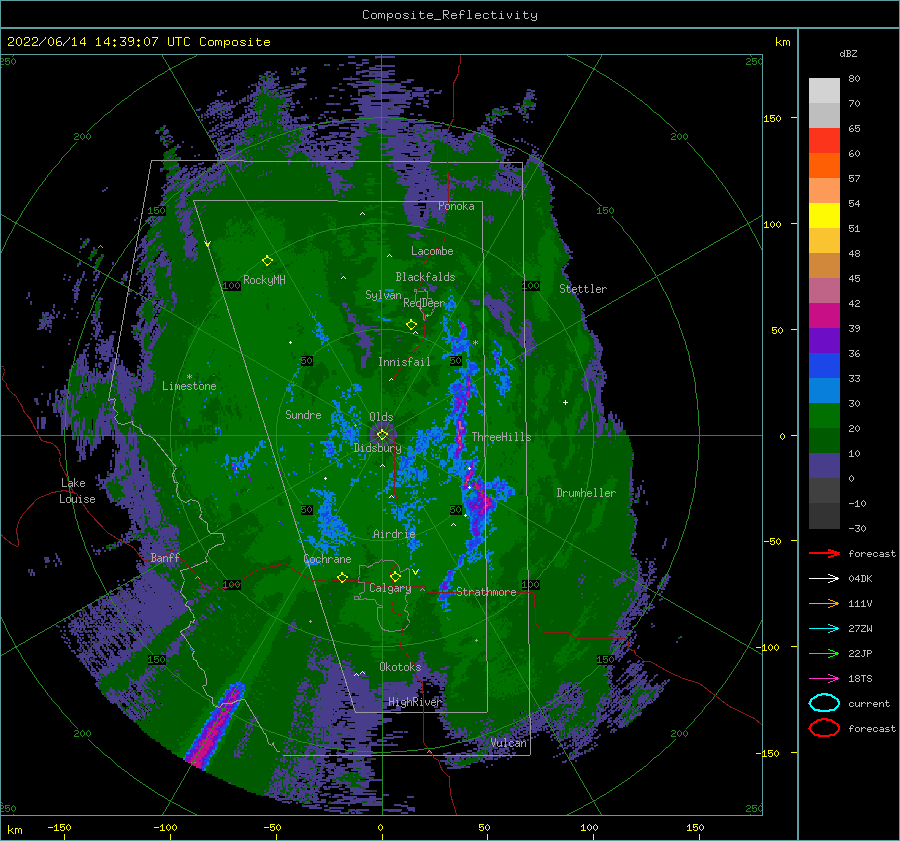Viewport: 900px width, 841px height.
Task: Click the -150 tick on bottom axis
Action: (x=59, y=827)
